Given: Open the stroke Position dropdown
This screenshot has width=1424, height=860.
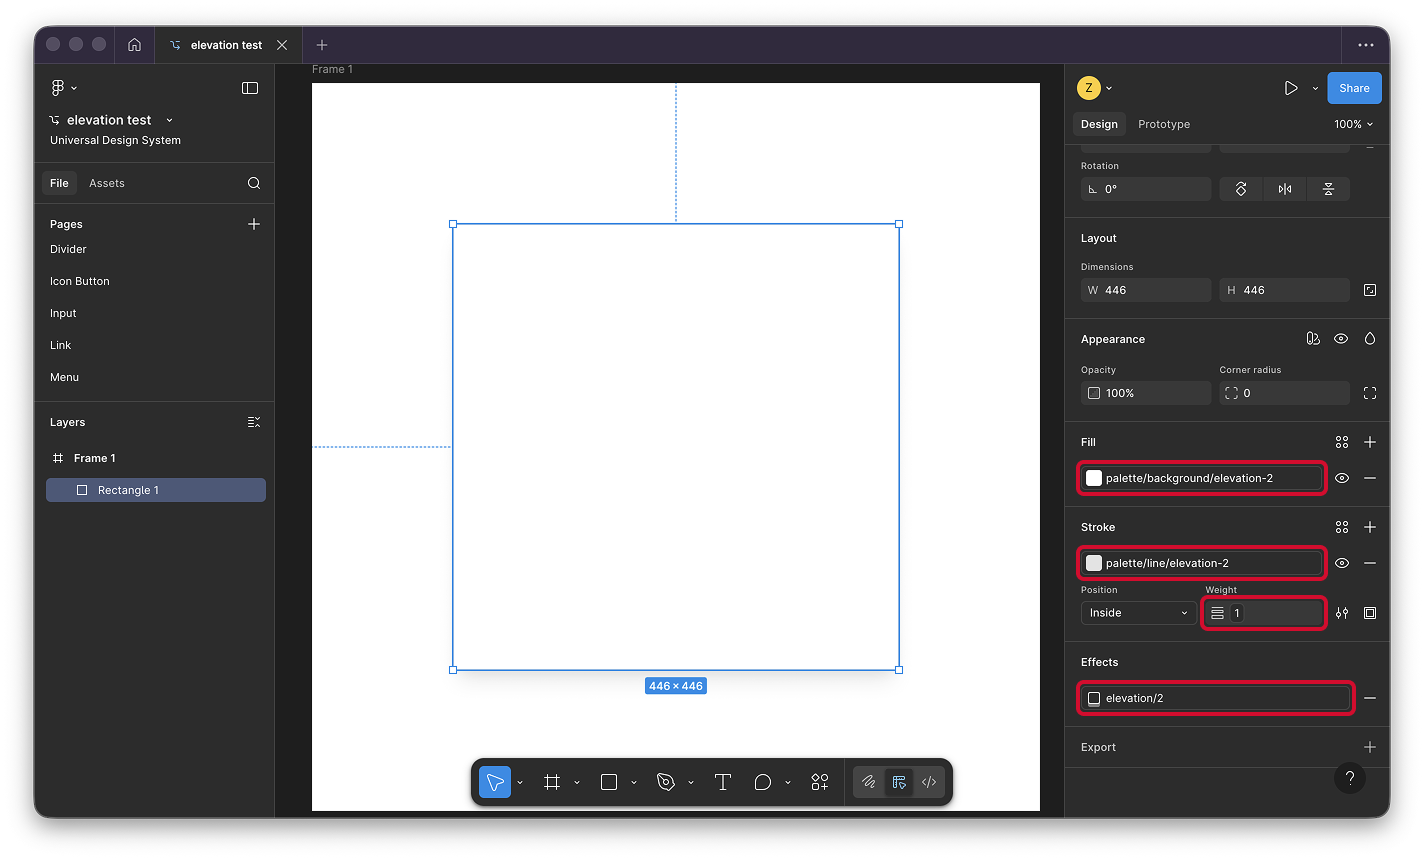Looking at the screenshot, I should click(x=1138, y=613).
